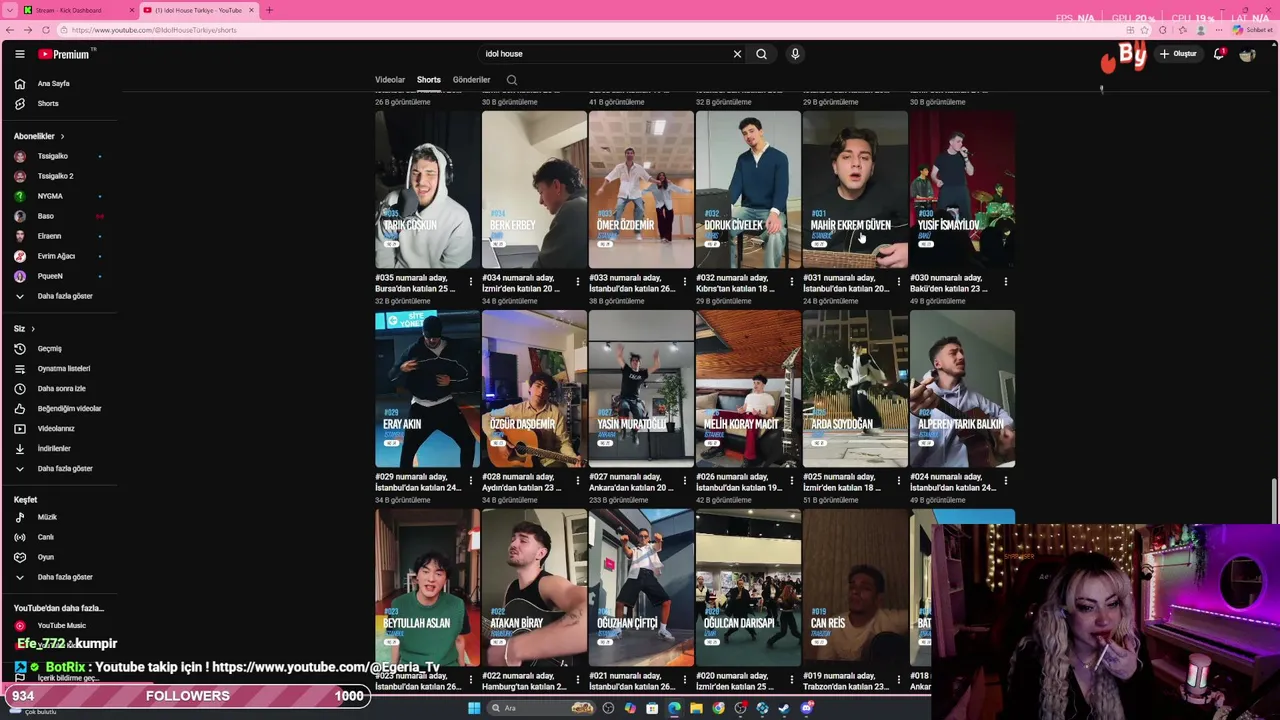Reload the page with refresh icon
The image size is (1280, 720).
click(x=45, y=30)
